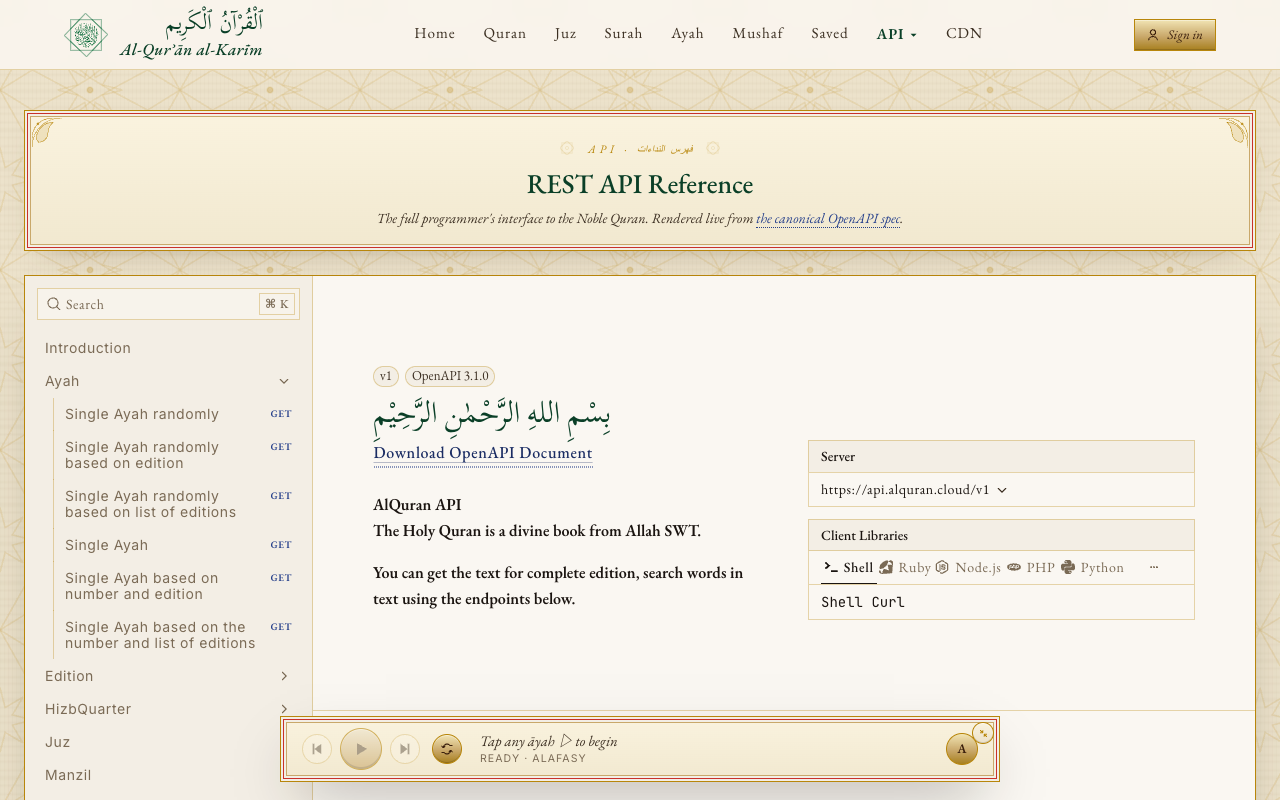1280x800 pixels.
Task: Switch to the PHP client library tab
Action: coord(1031,568)
